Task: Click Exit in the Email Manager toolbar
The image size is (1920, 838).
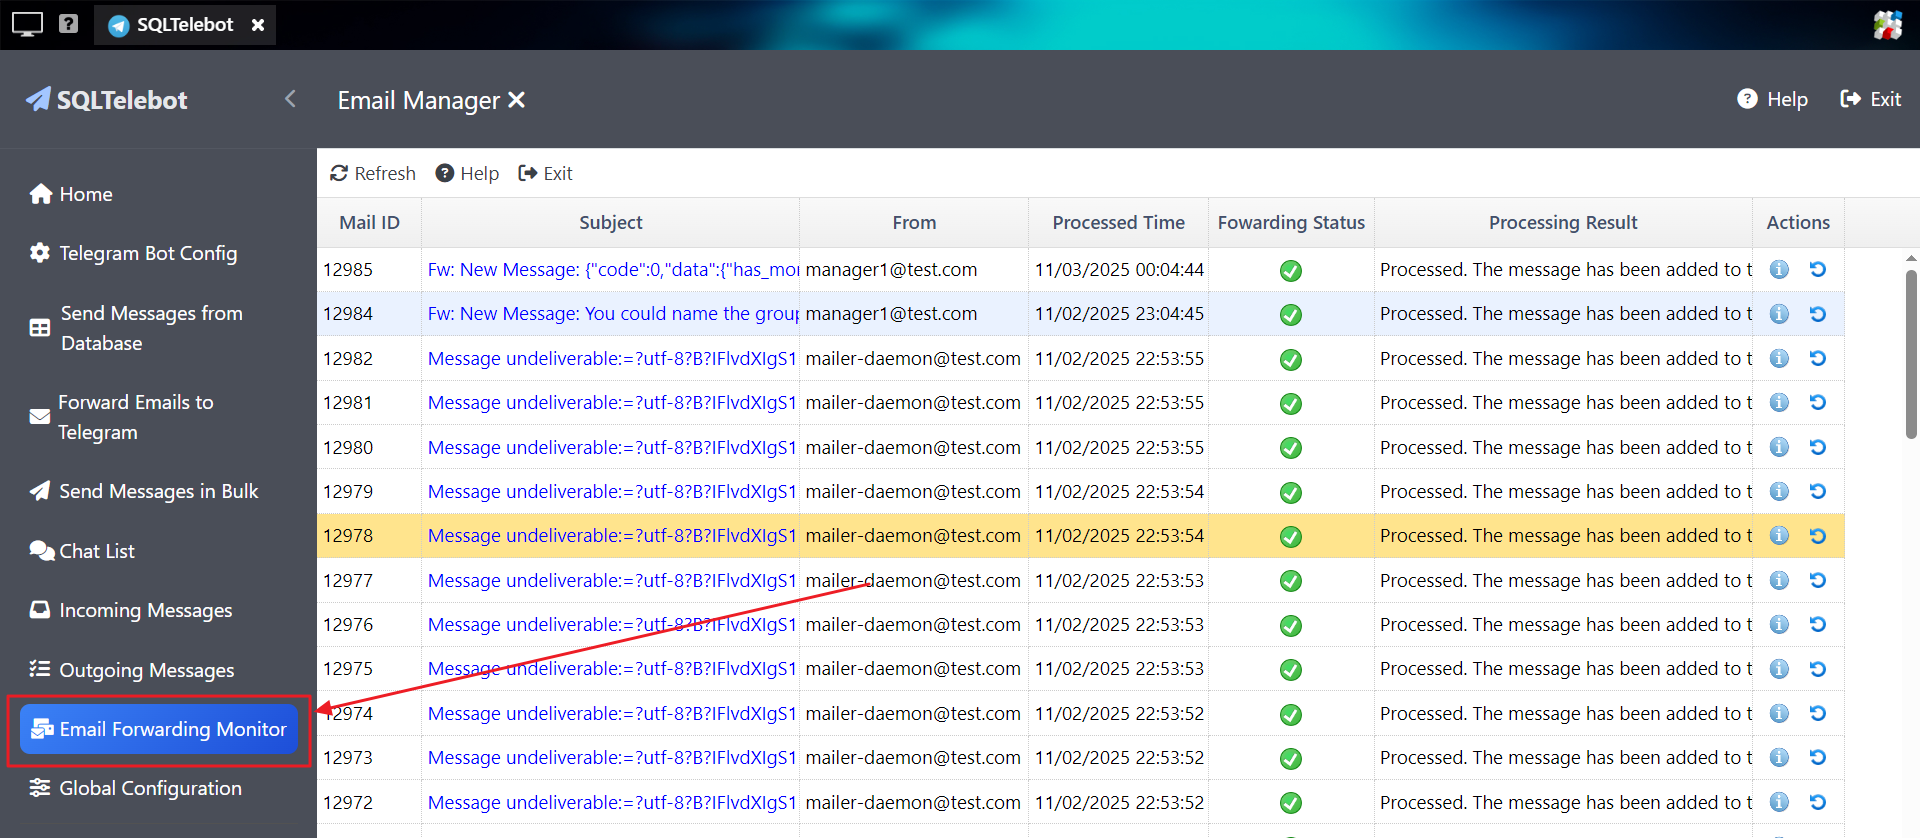Action: (545, 173)
